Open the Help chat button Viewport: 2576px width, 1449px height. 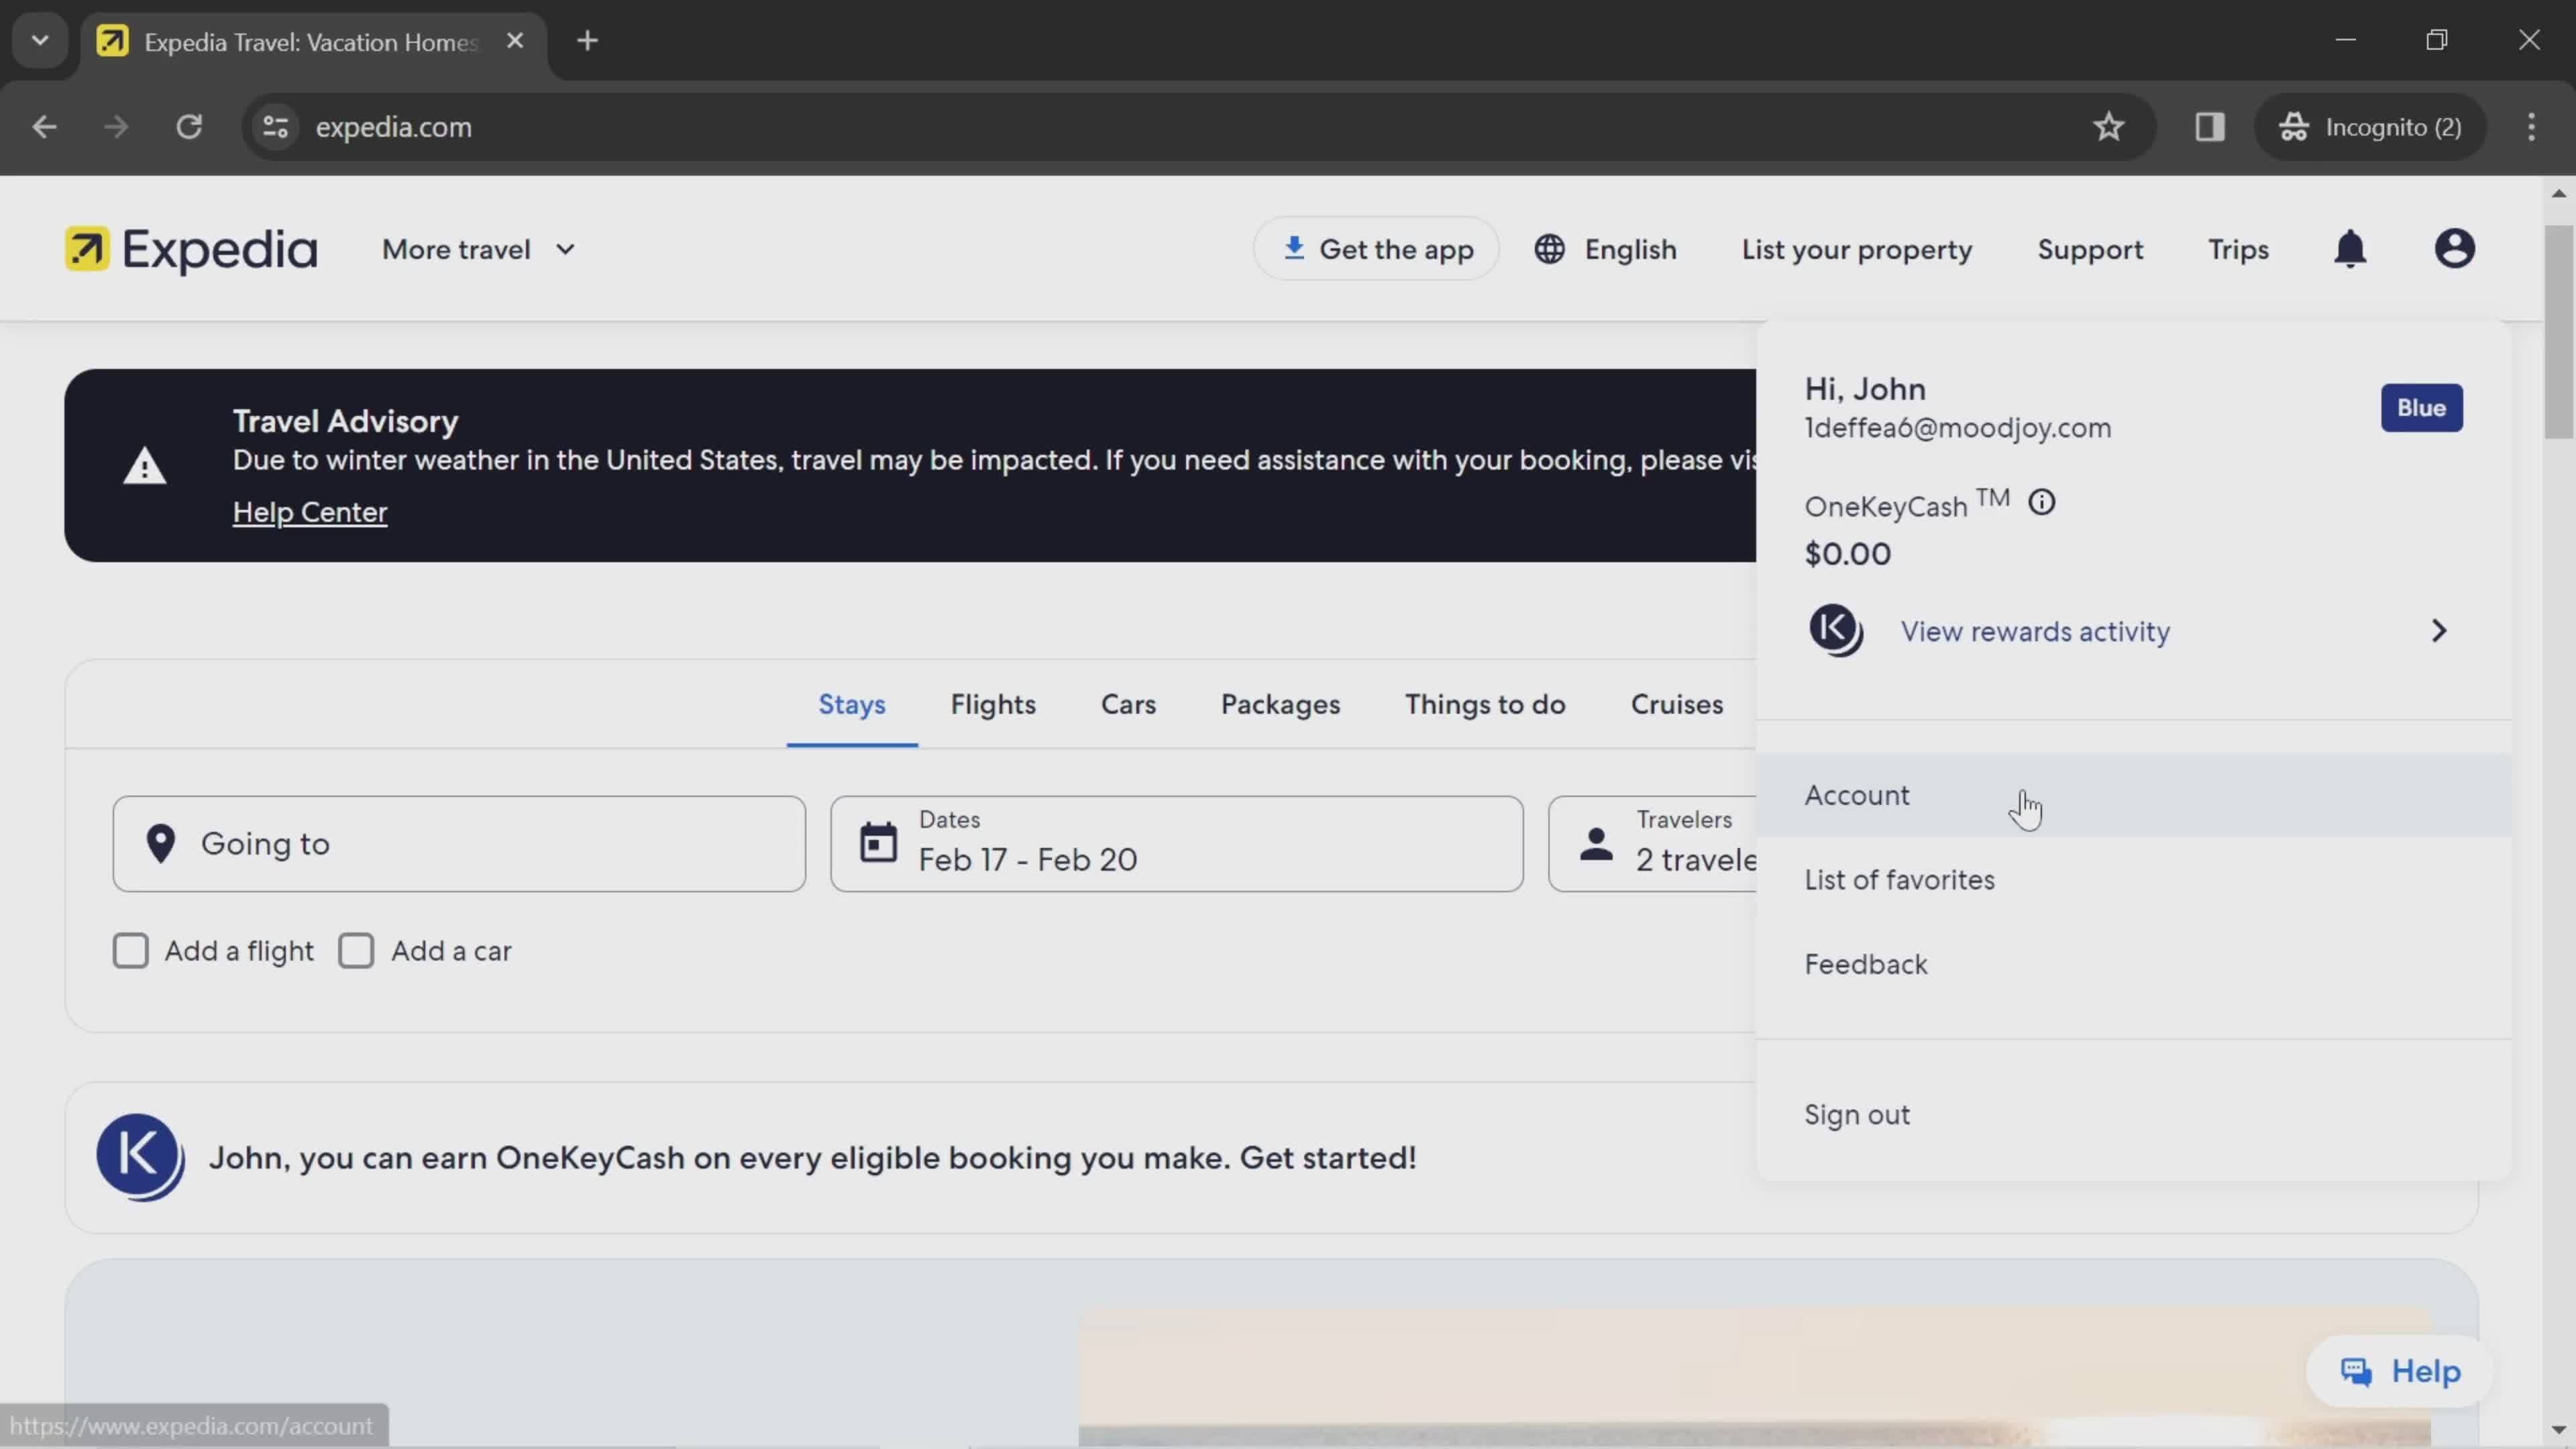pos(2399,1371)
